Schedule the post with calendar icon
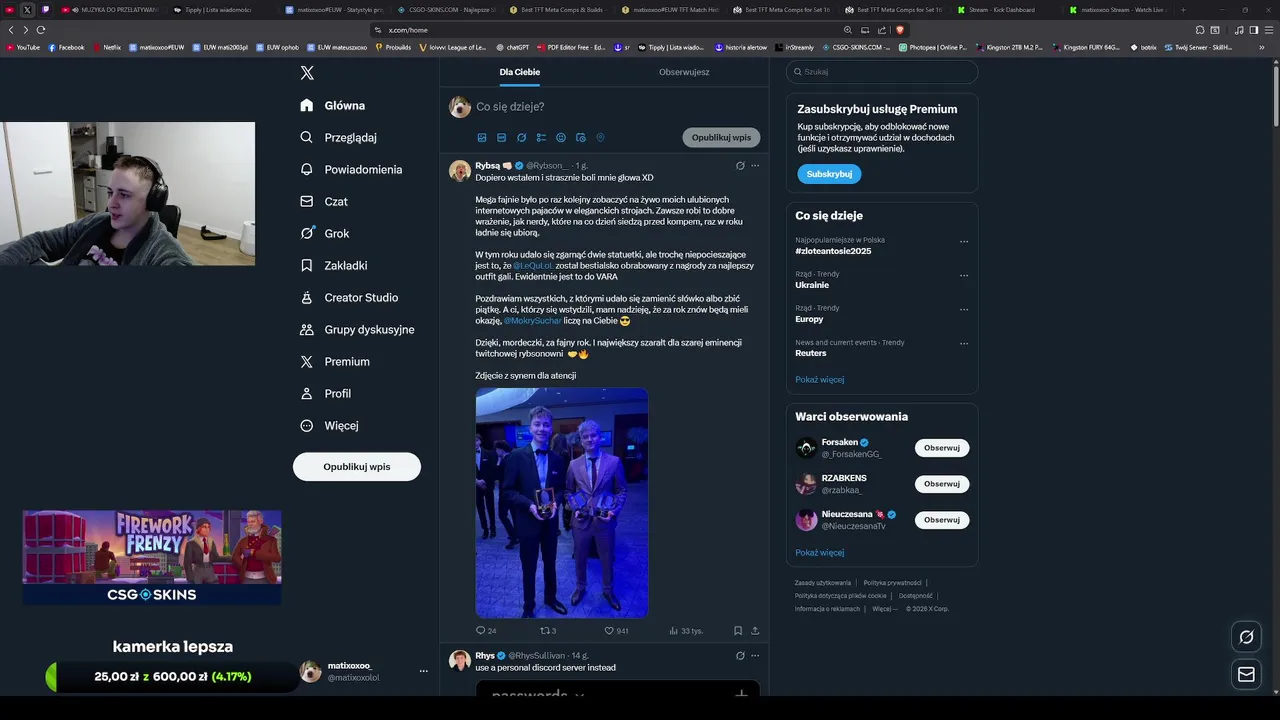 point(581,138)
